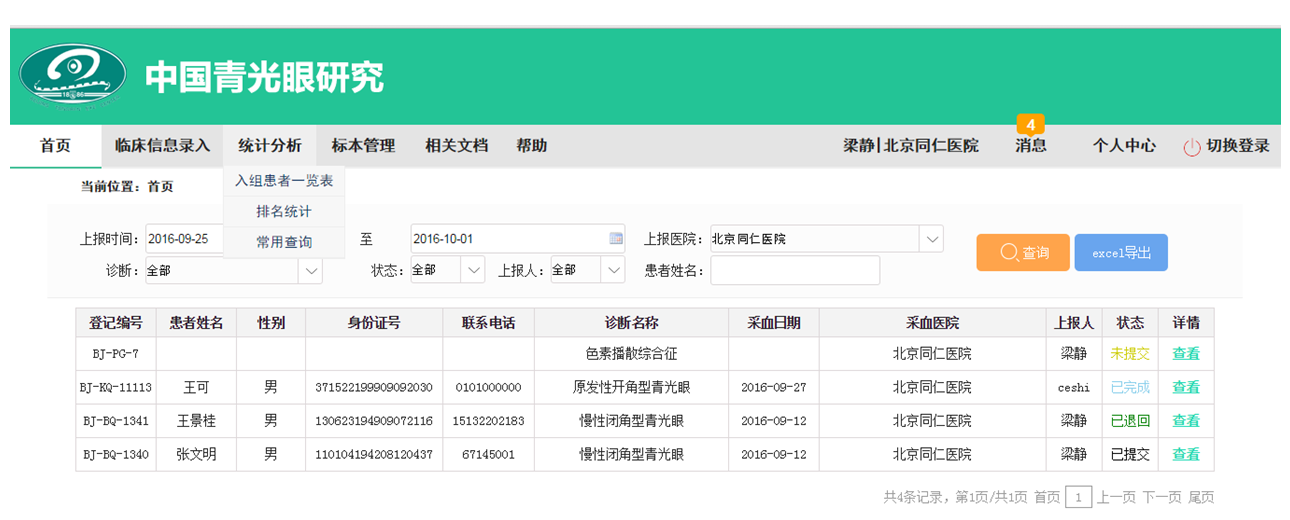Screen dimensions: 1290x520
Task: Open the 诊断 diagnosis dropdown
Action: tap(310, 270)
